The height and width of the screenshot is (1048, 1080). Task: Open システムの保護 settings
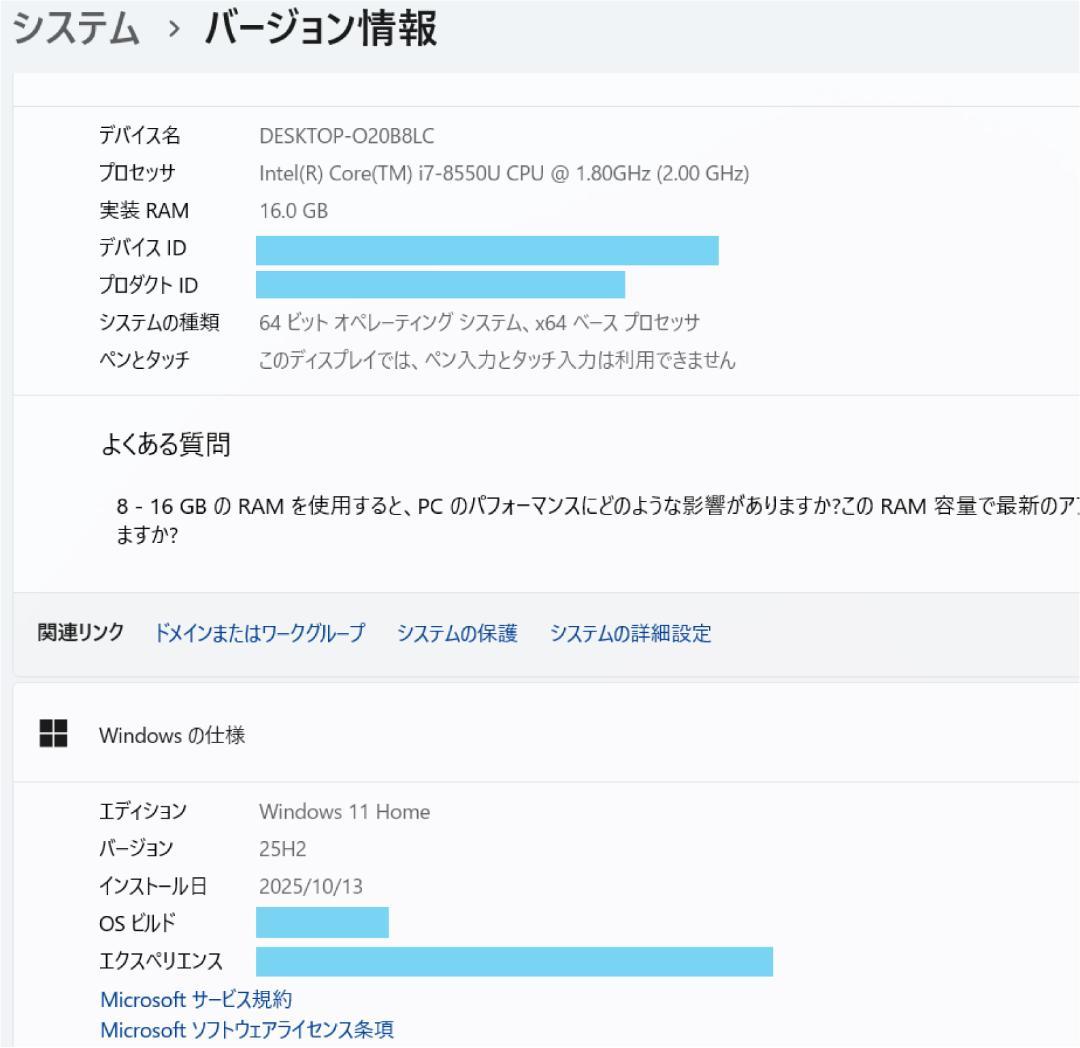tap(457, 633)
